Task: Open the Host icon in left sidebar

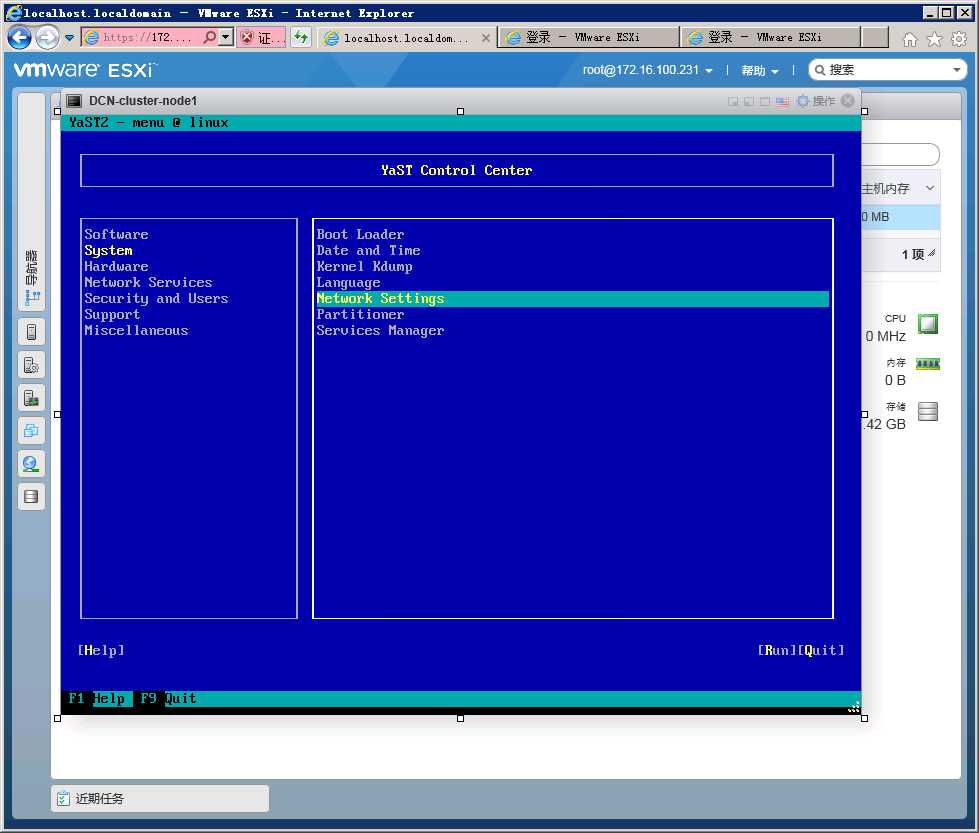Action: click(31, 332)
